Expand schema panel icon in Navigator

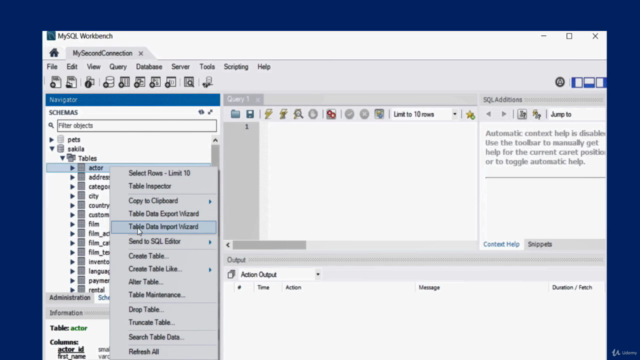pyautogui.click(x=211, y=112)
